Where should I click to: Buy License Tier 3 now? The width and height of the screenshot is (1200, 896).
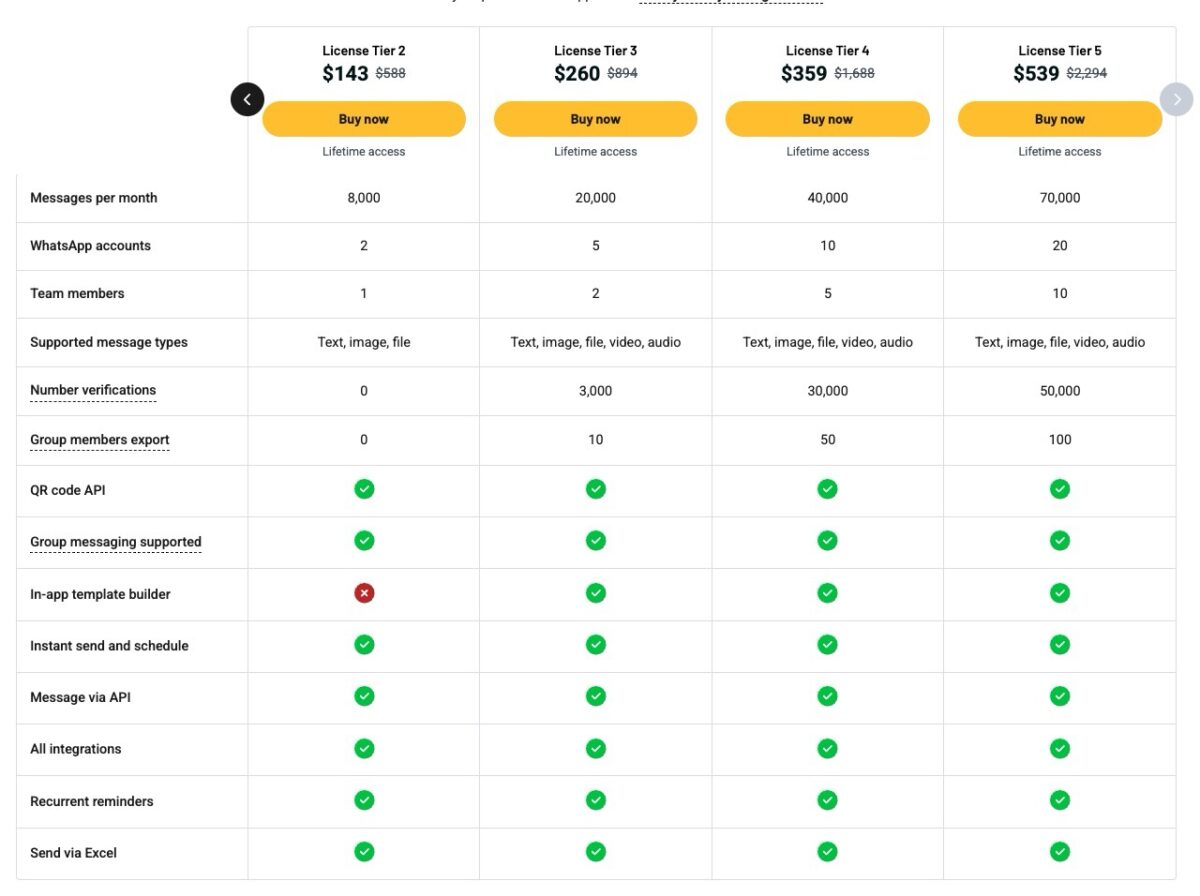click(x=596, y=119)
